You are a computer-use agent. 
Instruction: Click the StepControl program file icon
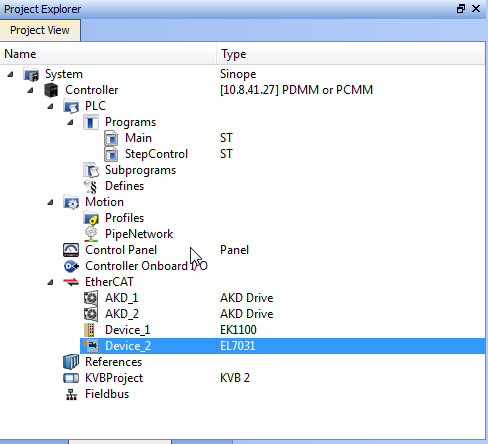(x=111, y=154)
